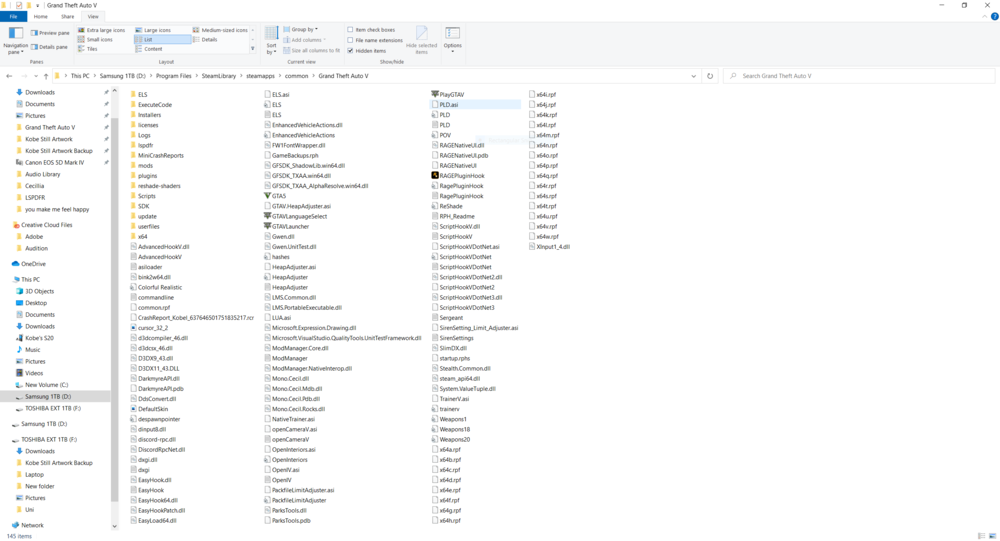Choose Medium-sized icons layout
Viewport: 1000px width, 541px height.
tap(220, 30)
